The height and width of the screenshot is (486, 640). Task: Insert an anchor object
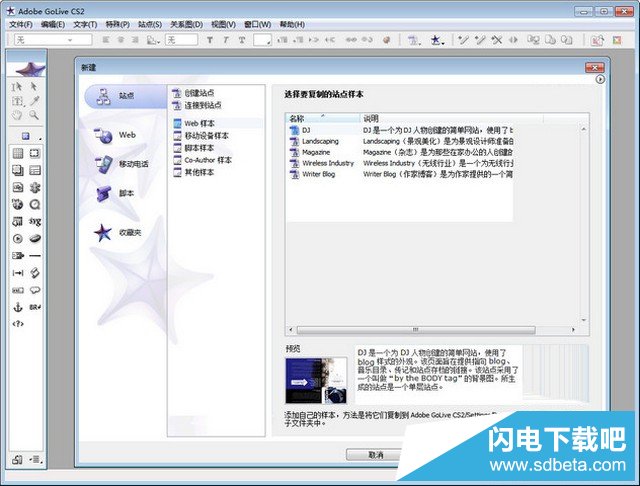[x=18, y=307]
